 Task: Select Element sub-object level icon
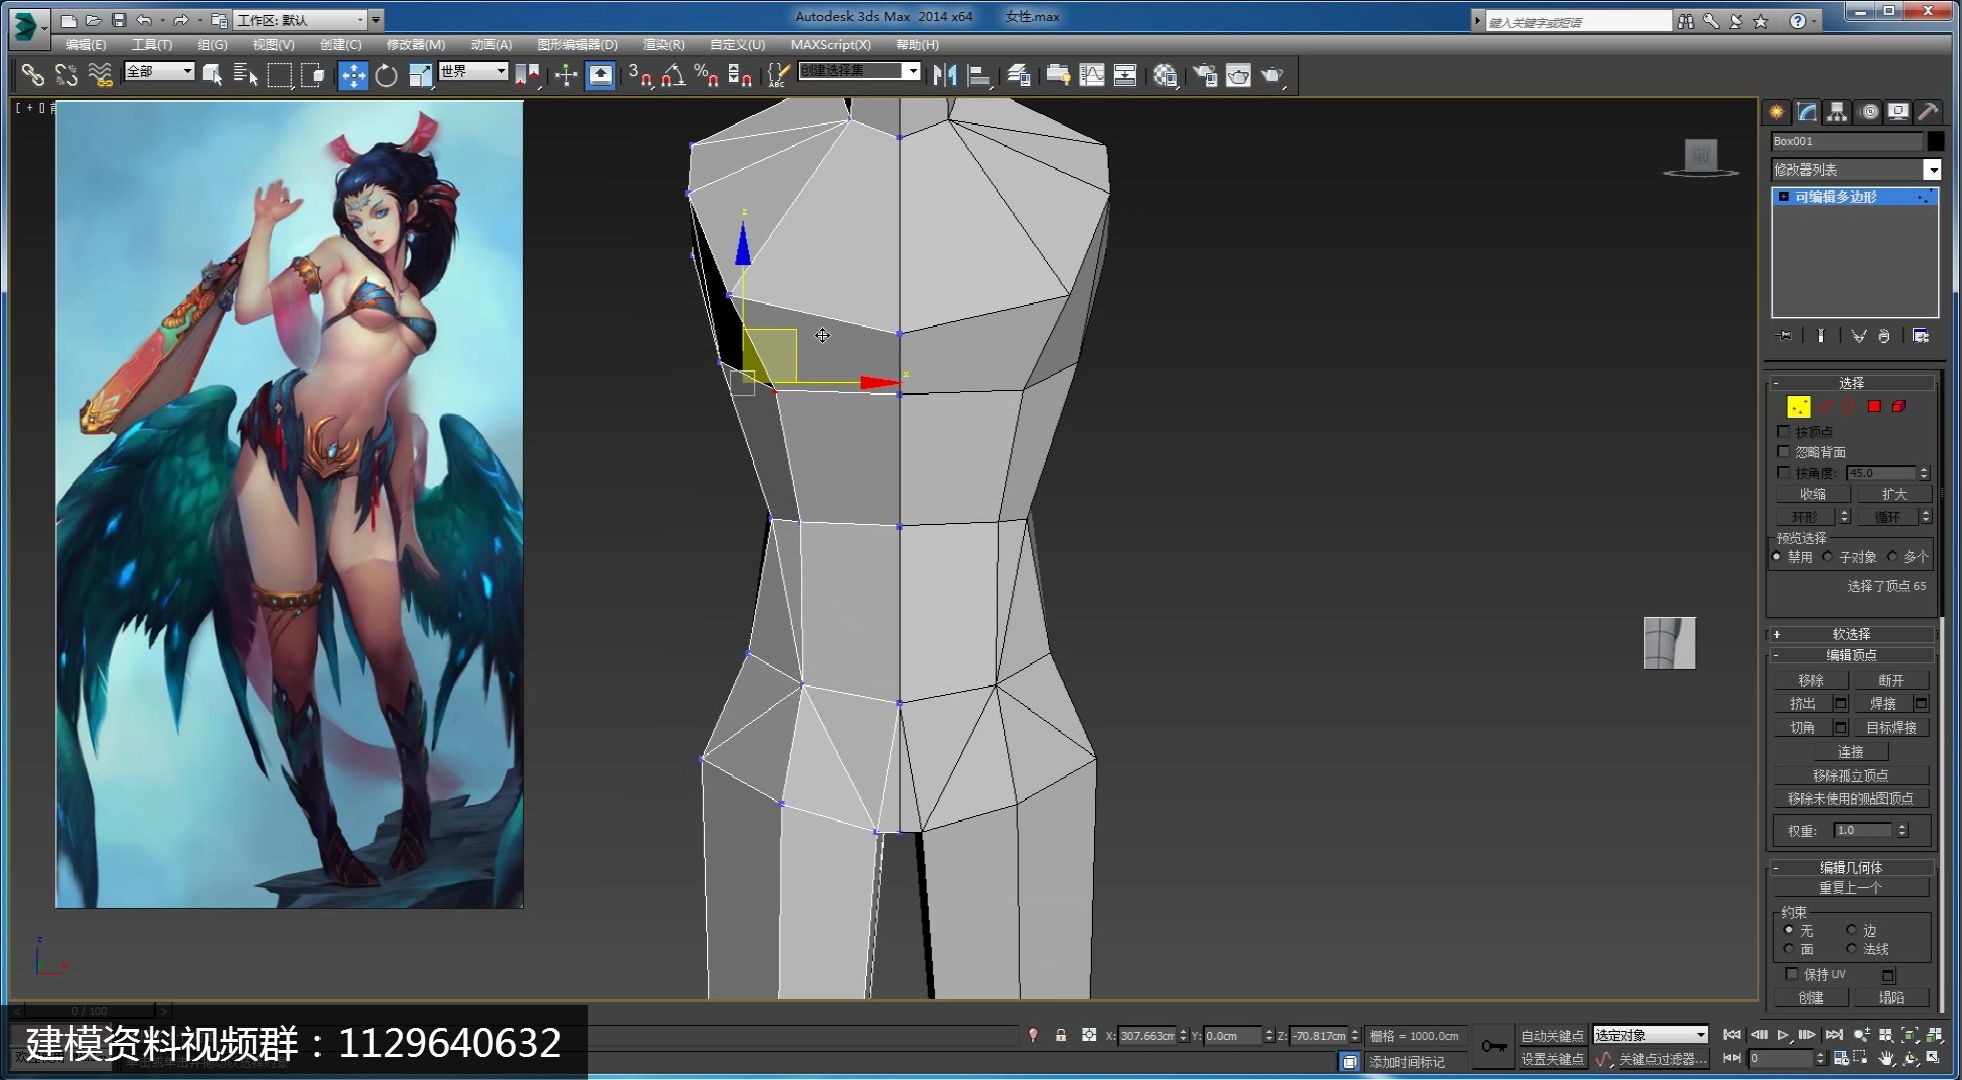pyautogui.click(x=1899, y=406)
